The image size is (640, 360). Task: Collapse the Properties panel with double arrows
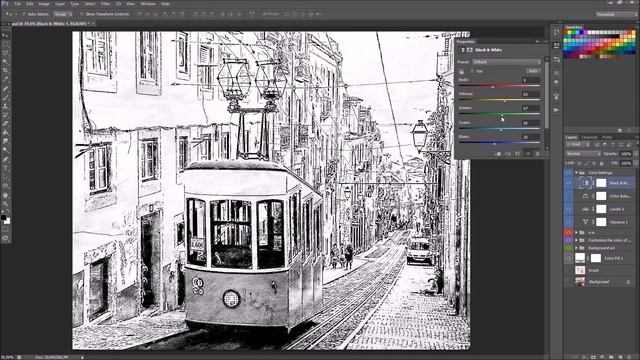537,42
